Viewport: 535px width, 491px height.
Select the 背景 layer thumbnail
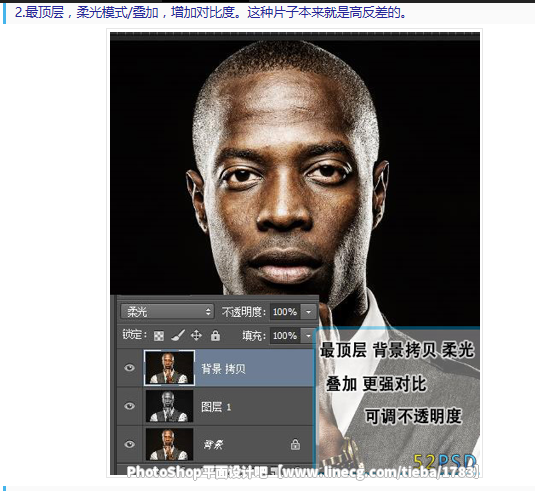point(170,444)
